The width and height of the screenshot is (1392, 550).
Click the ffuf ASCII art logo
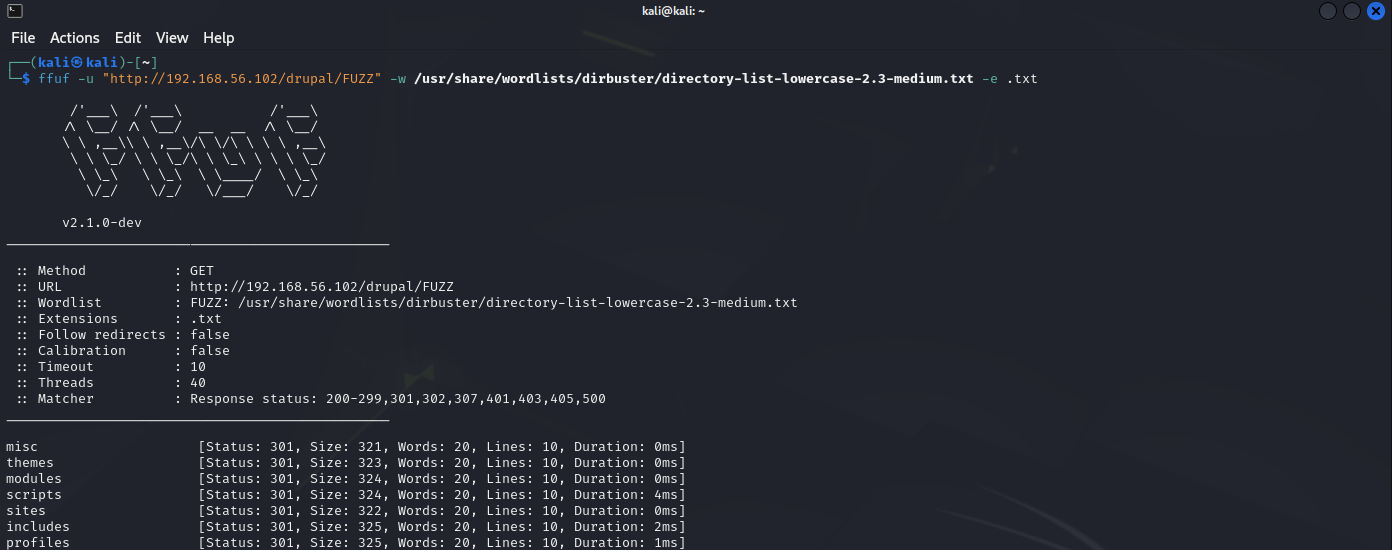(x=195, y=151)
